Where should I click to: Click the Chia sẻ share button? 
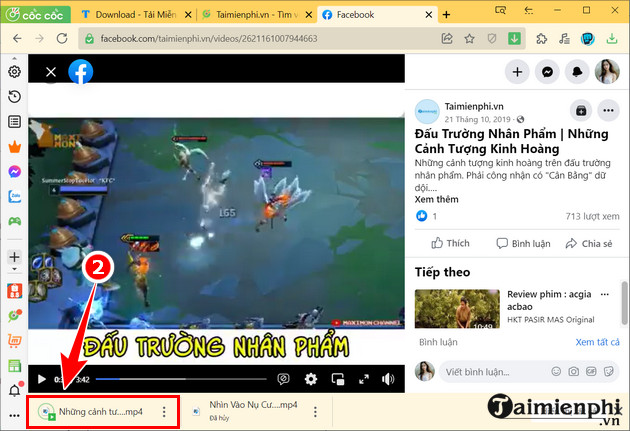(588, 243)
